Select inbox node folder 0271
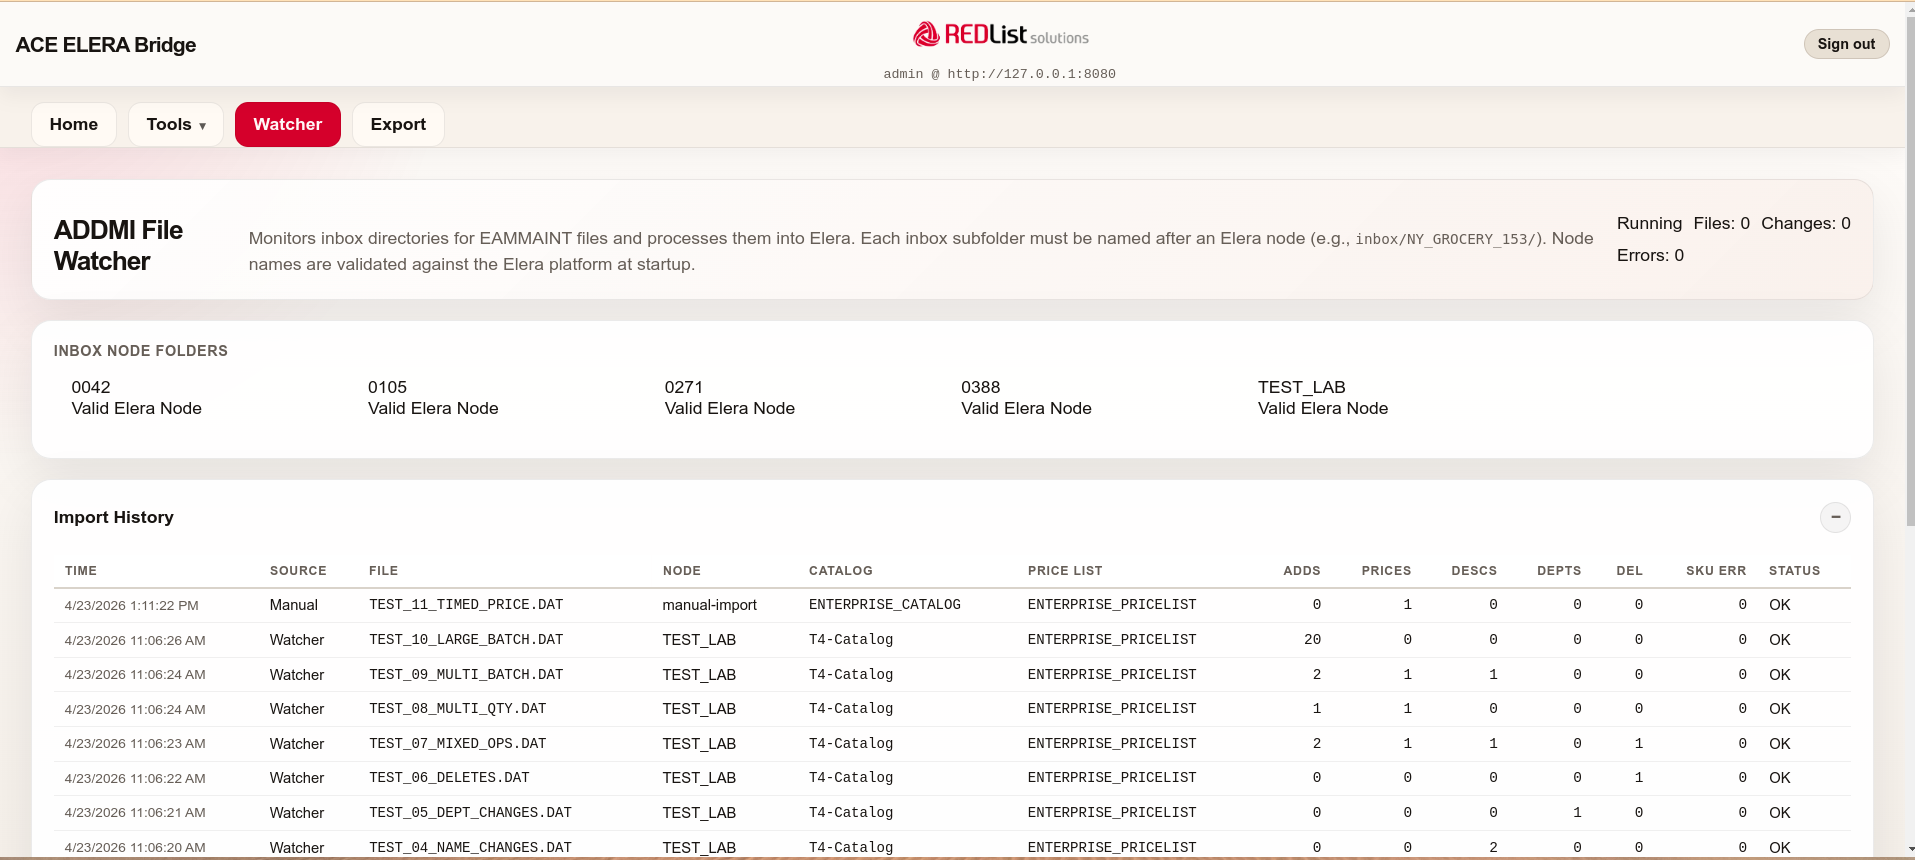This screenshot has height=860, width=1915. [x=730, y=398]
